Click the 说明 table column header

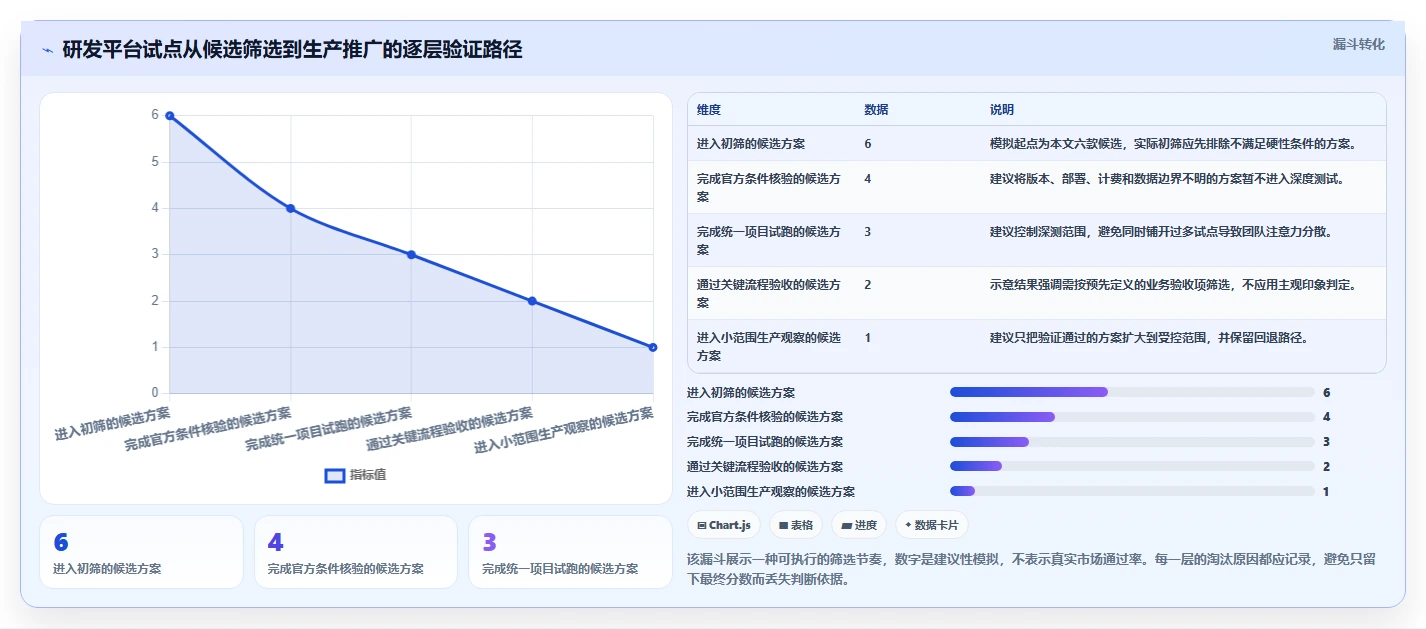coord(1002,110)
